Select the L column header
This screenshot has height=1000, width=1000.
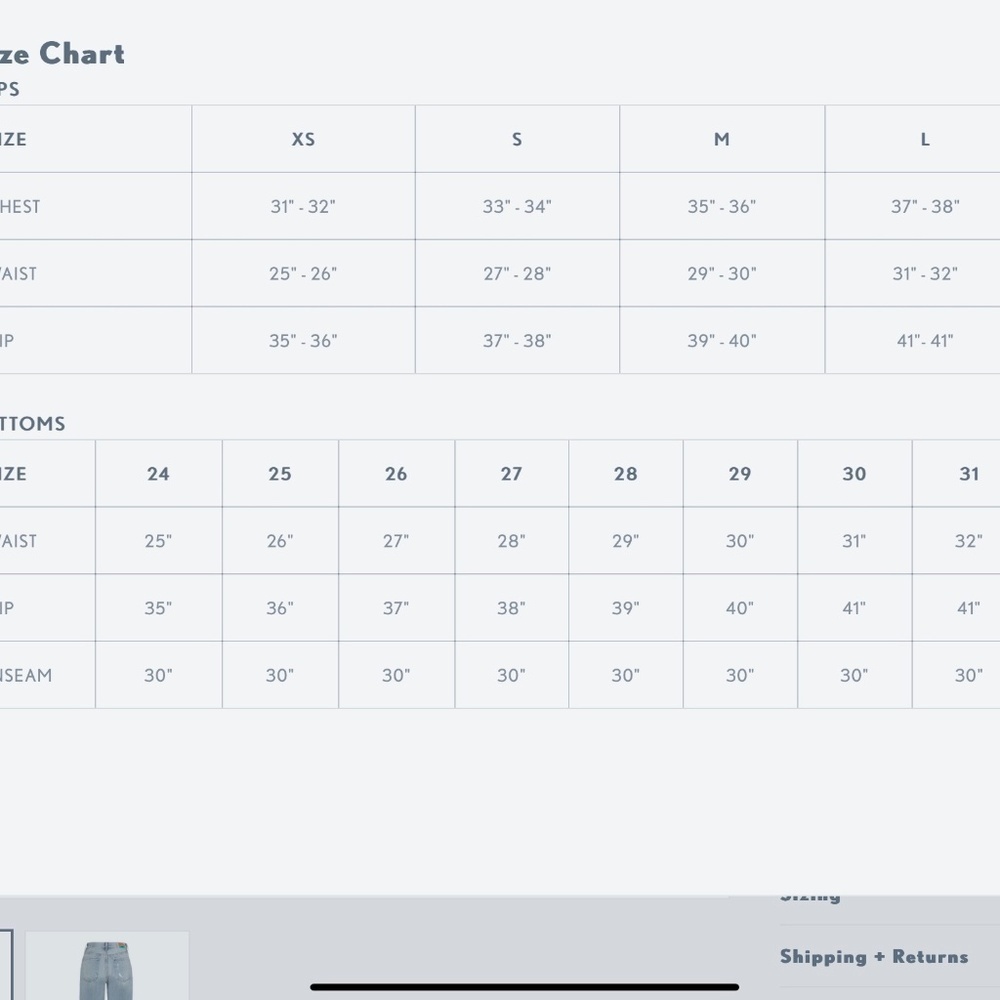[x=925, y=139]
